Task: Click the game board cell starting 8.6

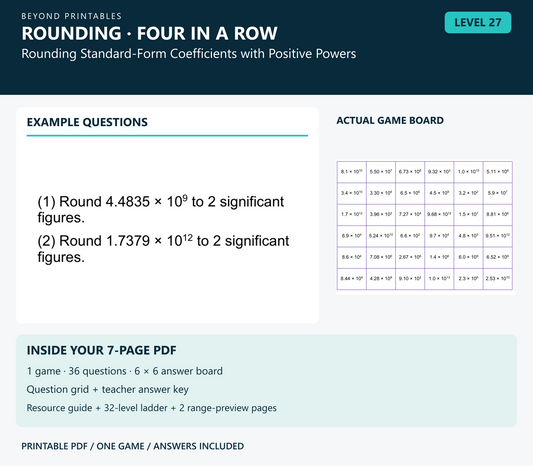Action: click(x=351, y=257)
